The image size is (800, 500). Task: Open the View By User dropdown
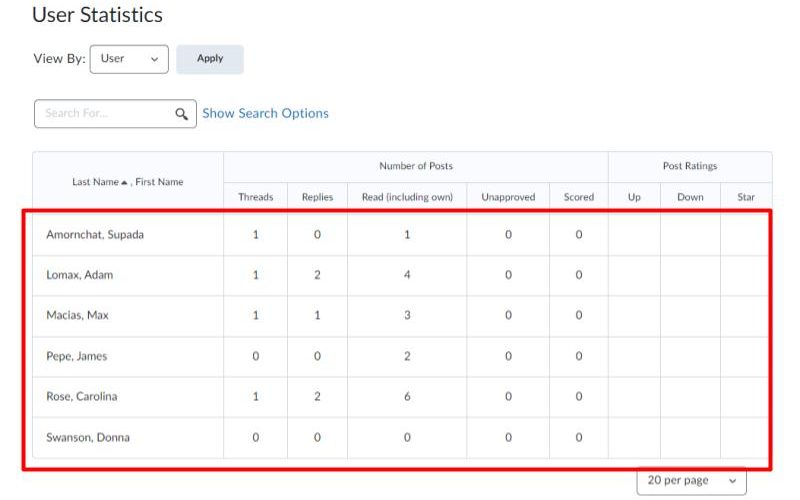(129, 59)
